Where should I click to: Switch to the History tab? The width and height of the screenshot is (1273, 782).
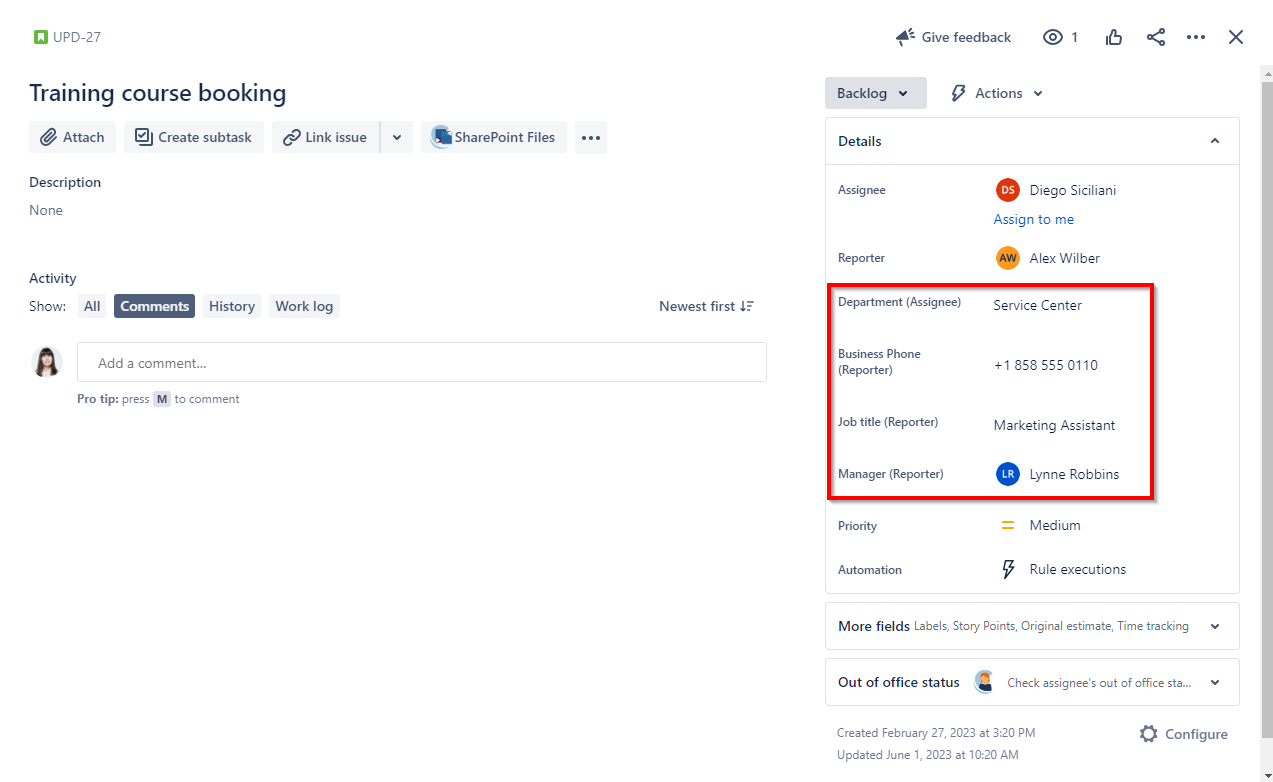coord(232,306)
